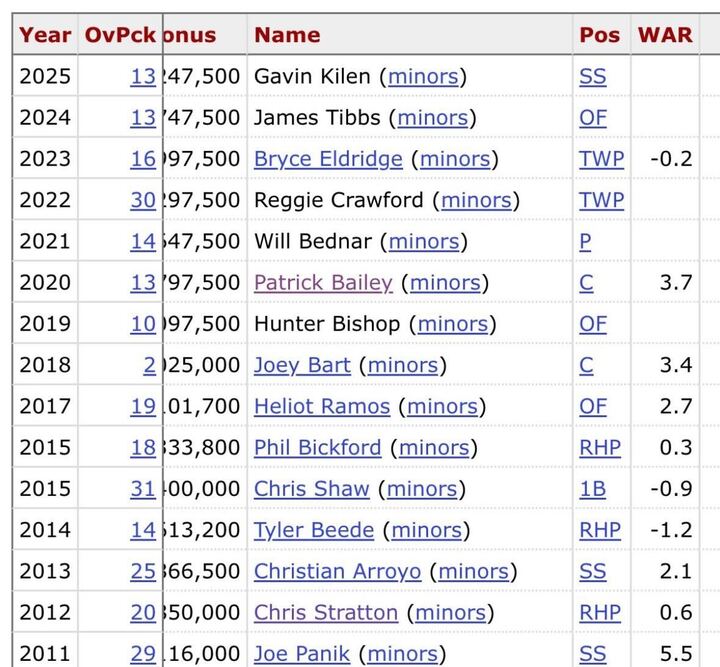Image resolution: width=720 pixels, height=667 pixels.
Task: Open Joe Panik's player link
Action: pyautogui.click(x=302, y=654)
